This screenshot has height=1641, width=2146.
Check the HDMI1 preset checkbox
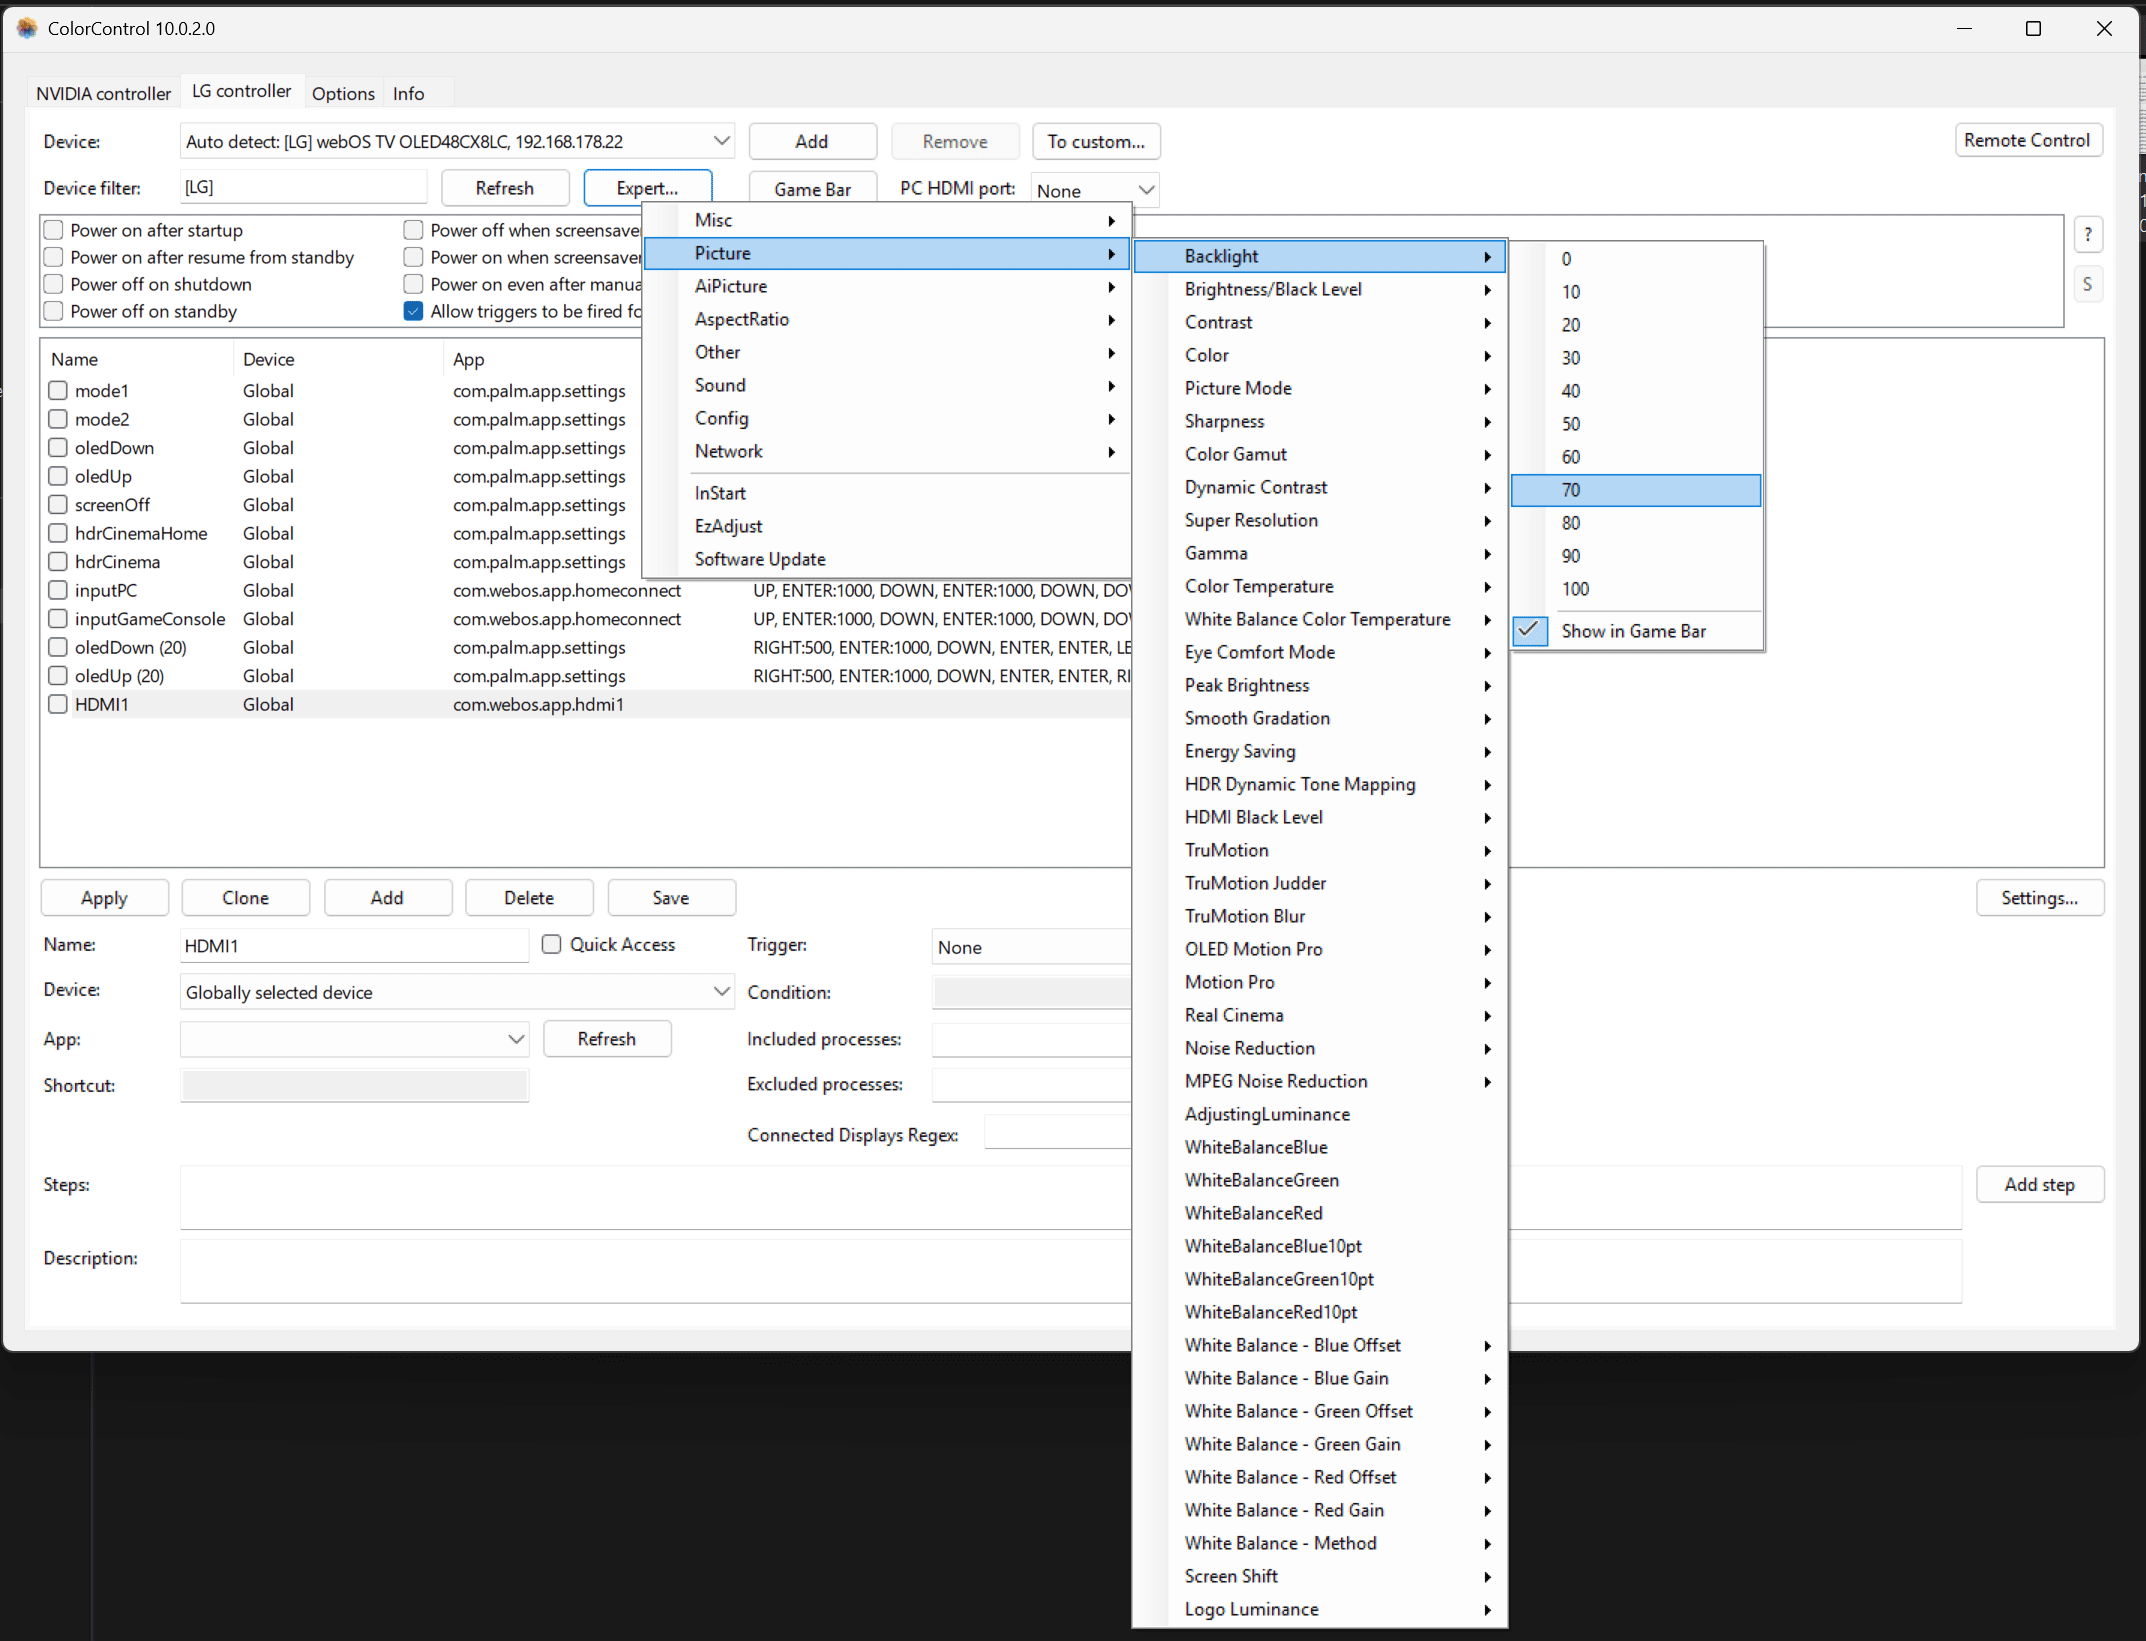tap(58, 704)
